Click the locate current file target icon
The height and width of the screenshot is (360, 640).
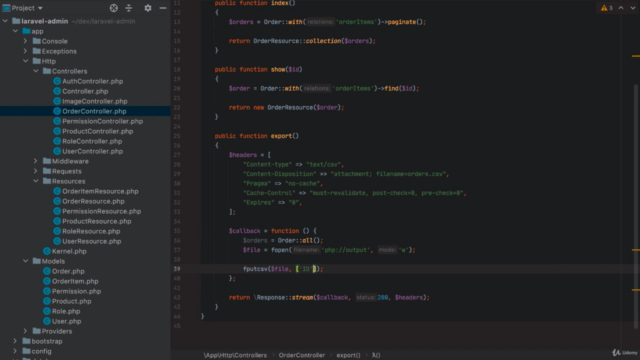click(113, 8)
